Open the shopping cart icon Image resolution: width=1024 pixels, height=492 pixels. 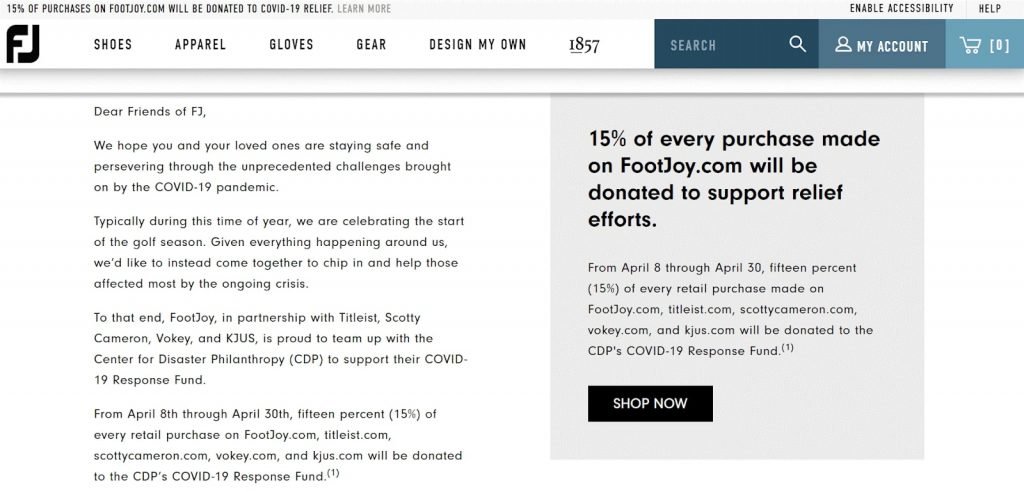(970, 44)
